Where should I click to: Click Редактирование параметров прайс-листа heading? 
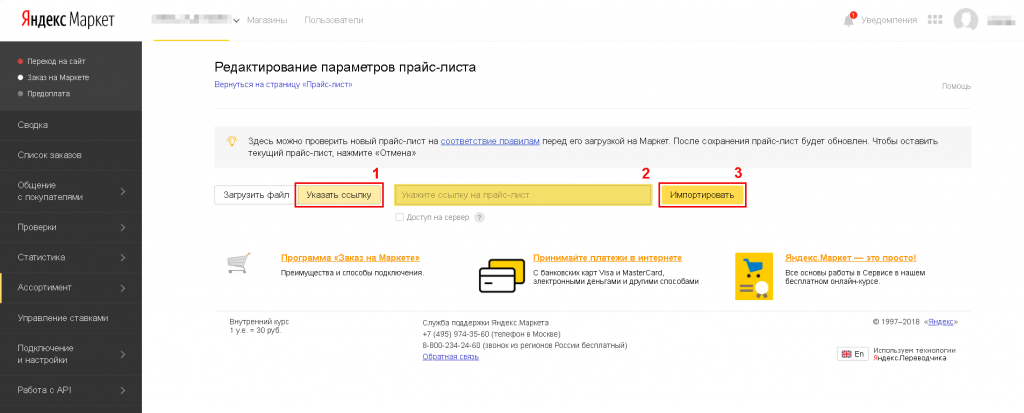[x=345, y=67]
